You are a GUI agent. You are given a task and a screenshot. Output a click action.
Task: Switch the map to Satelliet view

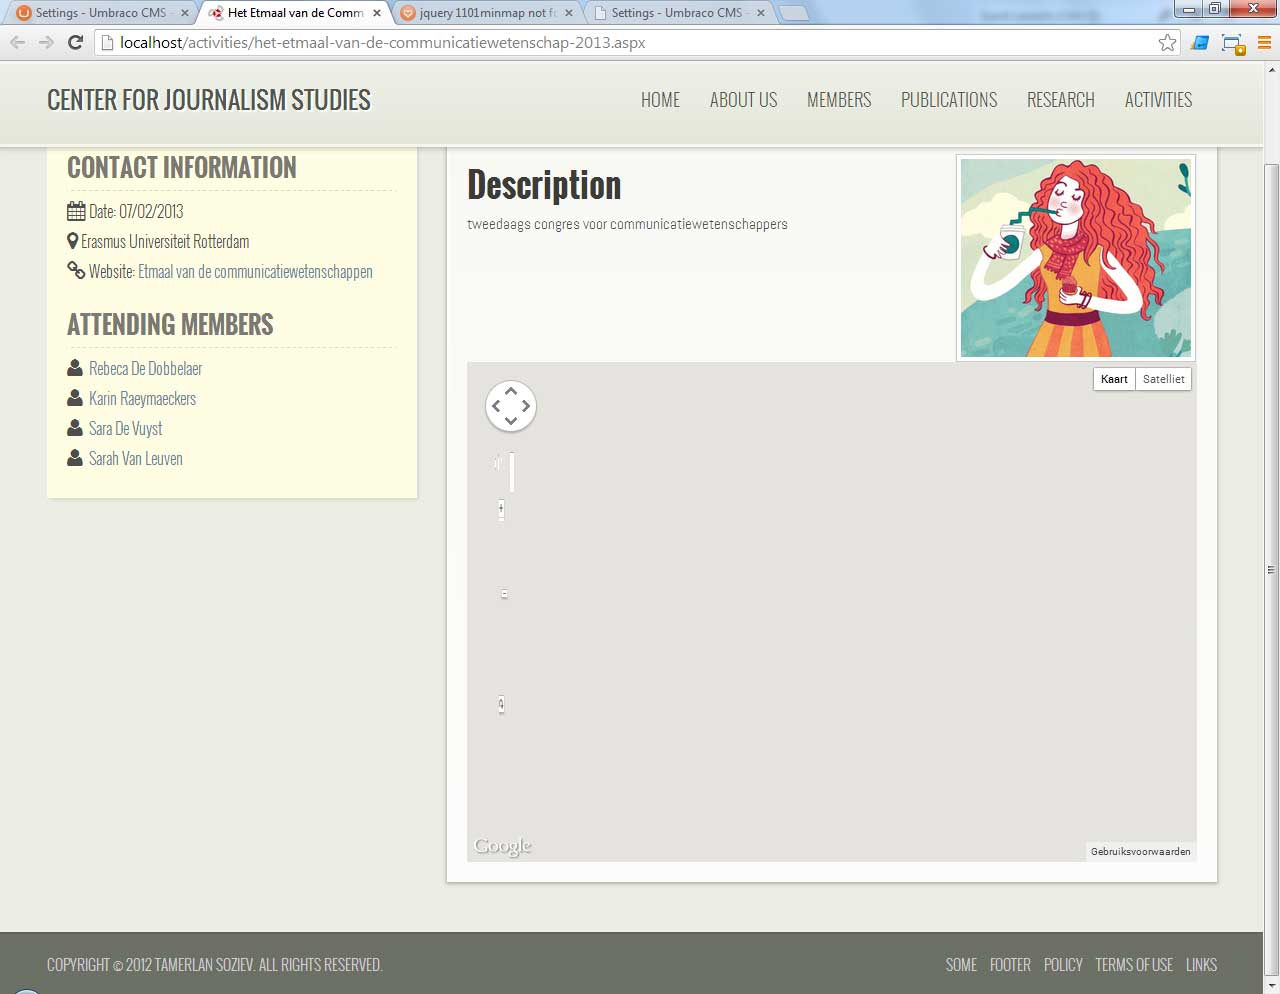coord(1163,379)
